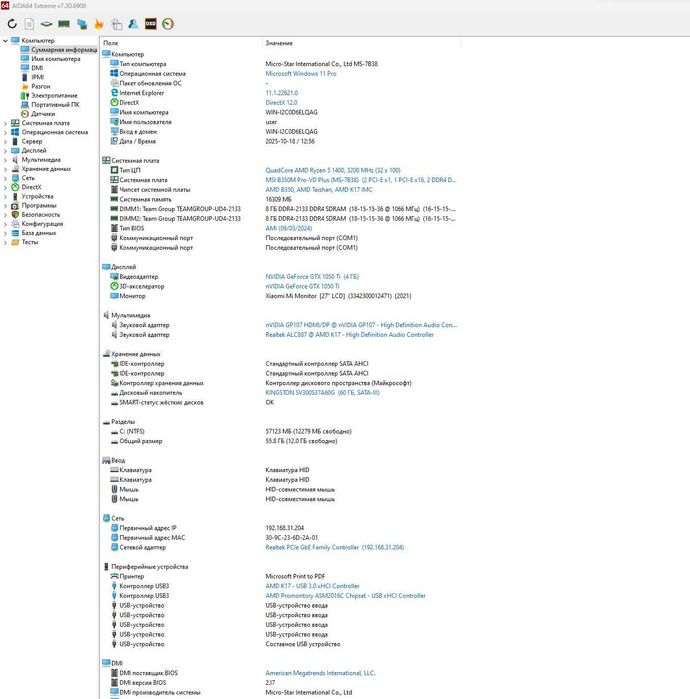Open AMD B350, AMD Taishan chipset link
Viewport: 690px width, 699px height.
point(319,189)
